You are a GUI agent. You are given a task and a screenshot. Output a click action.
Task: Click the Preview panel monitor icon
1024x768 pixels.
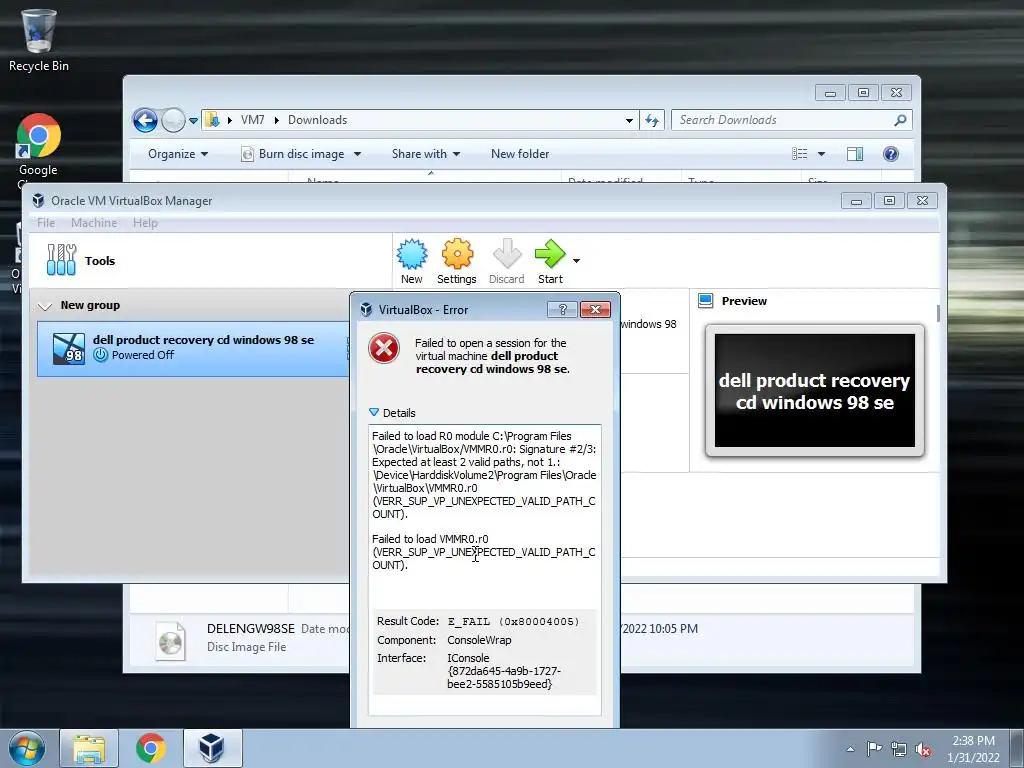pos(705,300)
